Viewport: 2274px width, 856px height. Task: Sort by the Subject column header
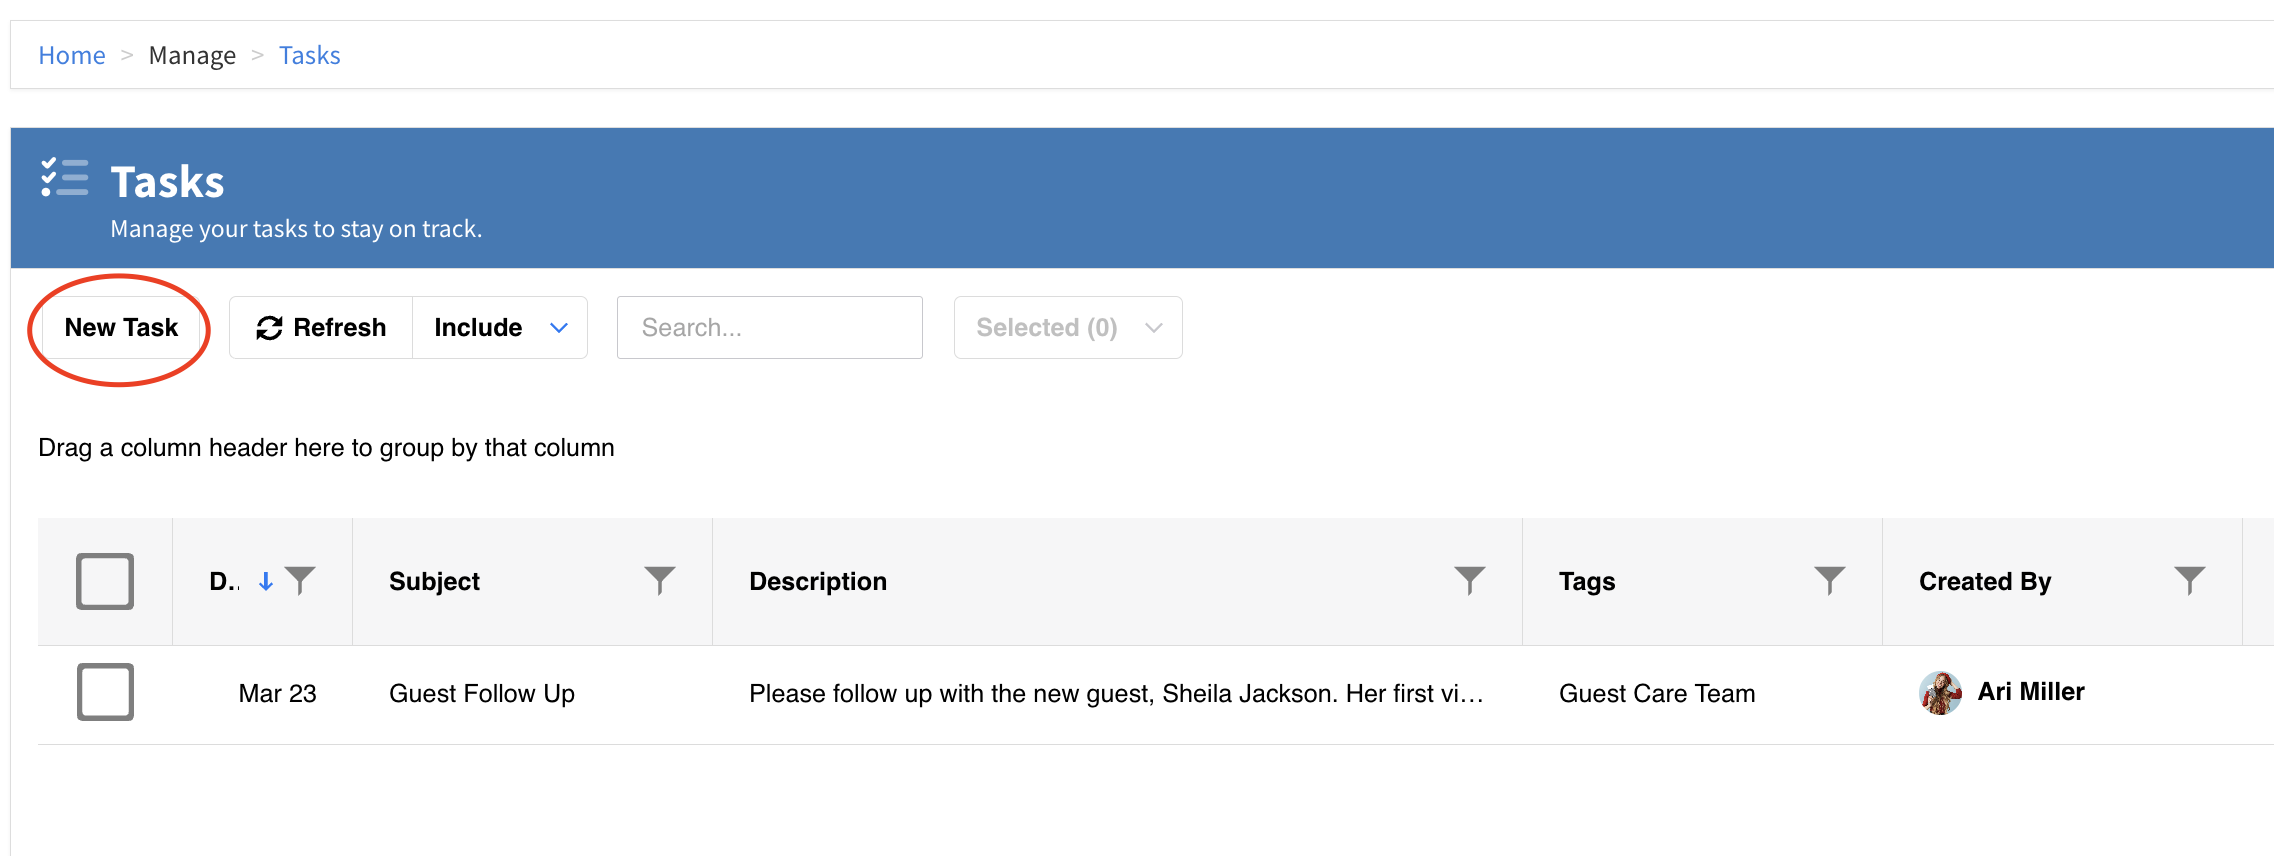click(435, 581)
